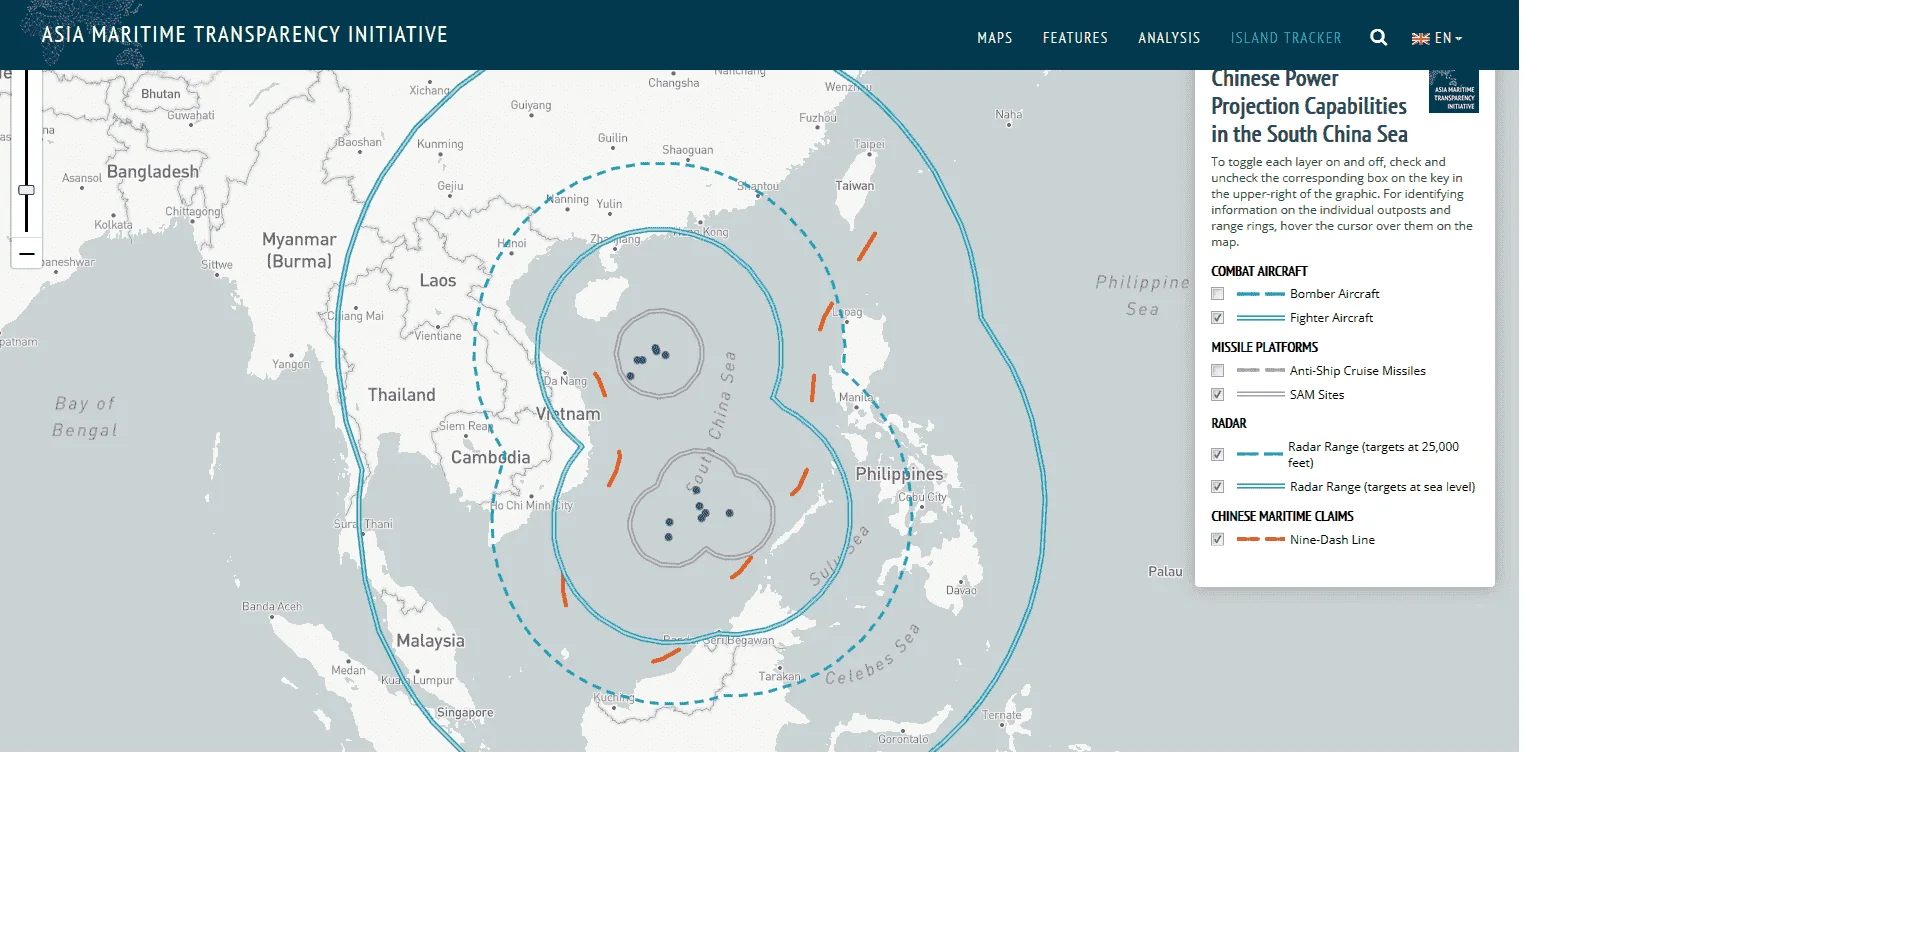Image resolution: width=1920 pixels, height=940 pixels.
Task: Click the Kunming label on the map
Action: (x=440, y=144)
